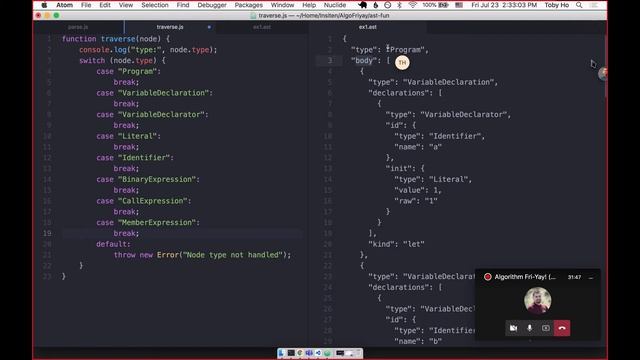The height and width of the screenshot is (360, 640).
Task: Open the Packages menu
Action: 249,5
